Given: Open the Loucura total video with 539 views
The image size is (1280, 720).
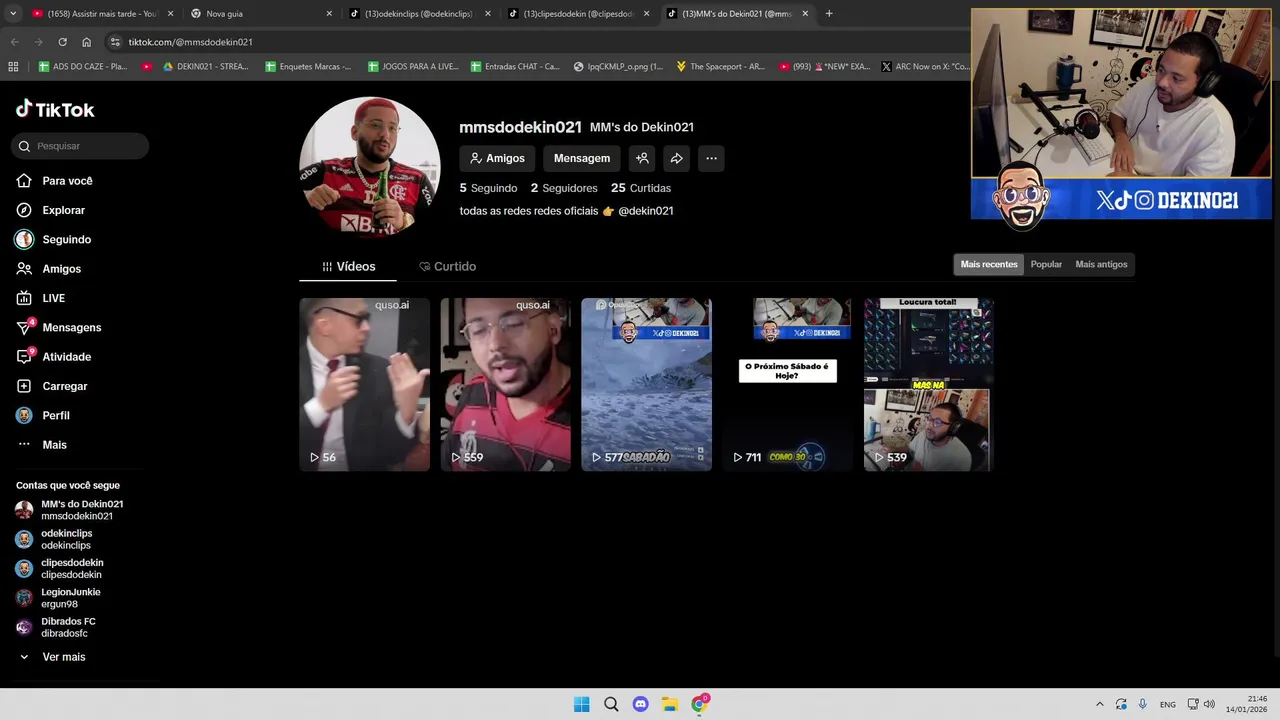Looking at the screenshot, I should (928, 385).
